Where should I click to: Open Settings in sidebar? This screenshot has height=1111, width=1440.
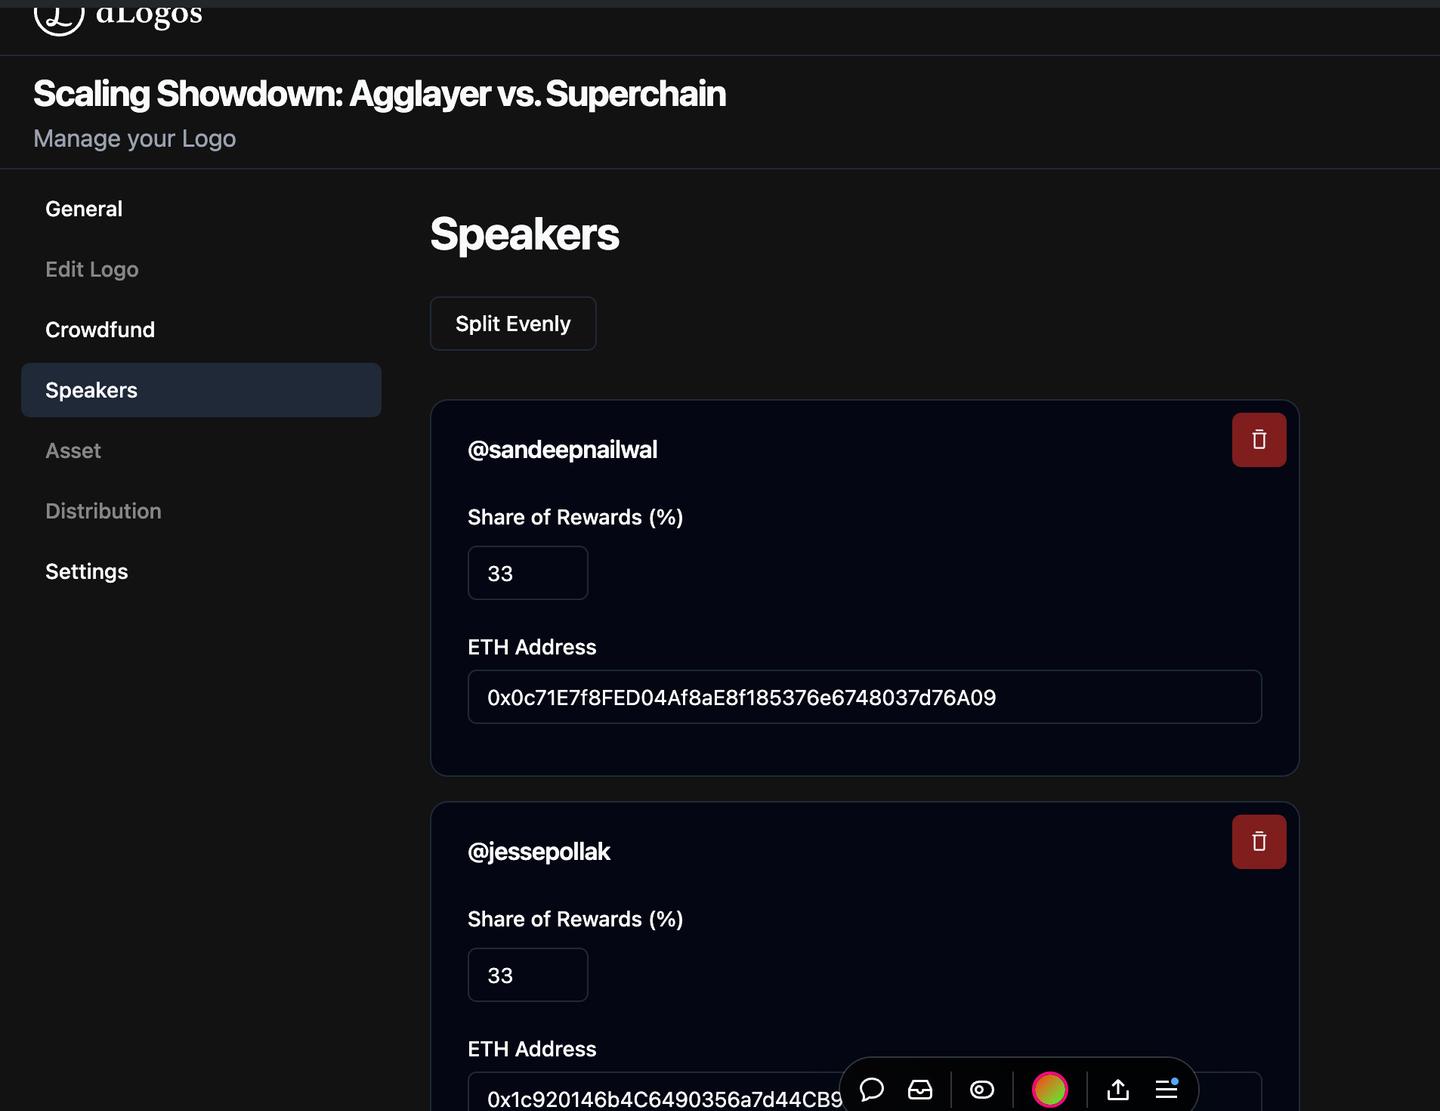click(87, 572)
